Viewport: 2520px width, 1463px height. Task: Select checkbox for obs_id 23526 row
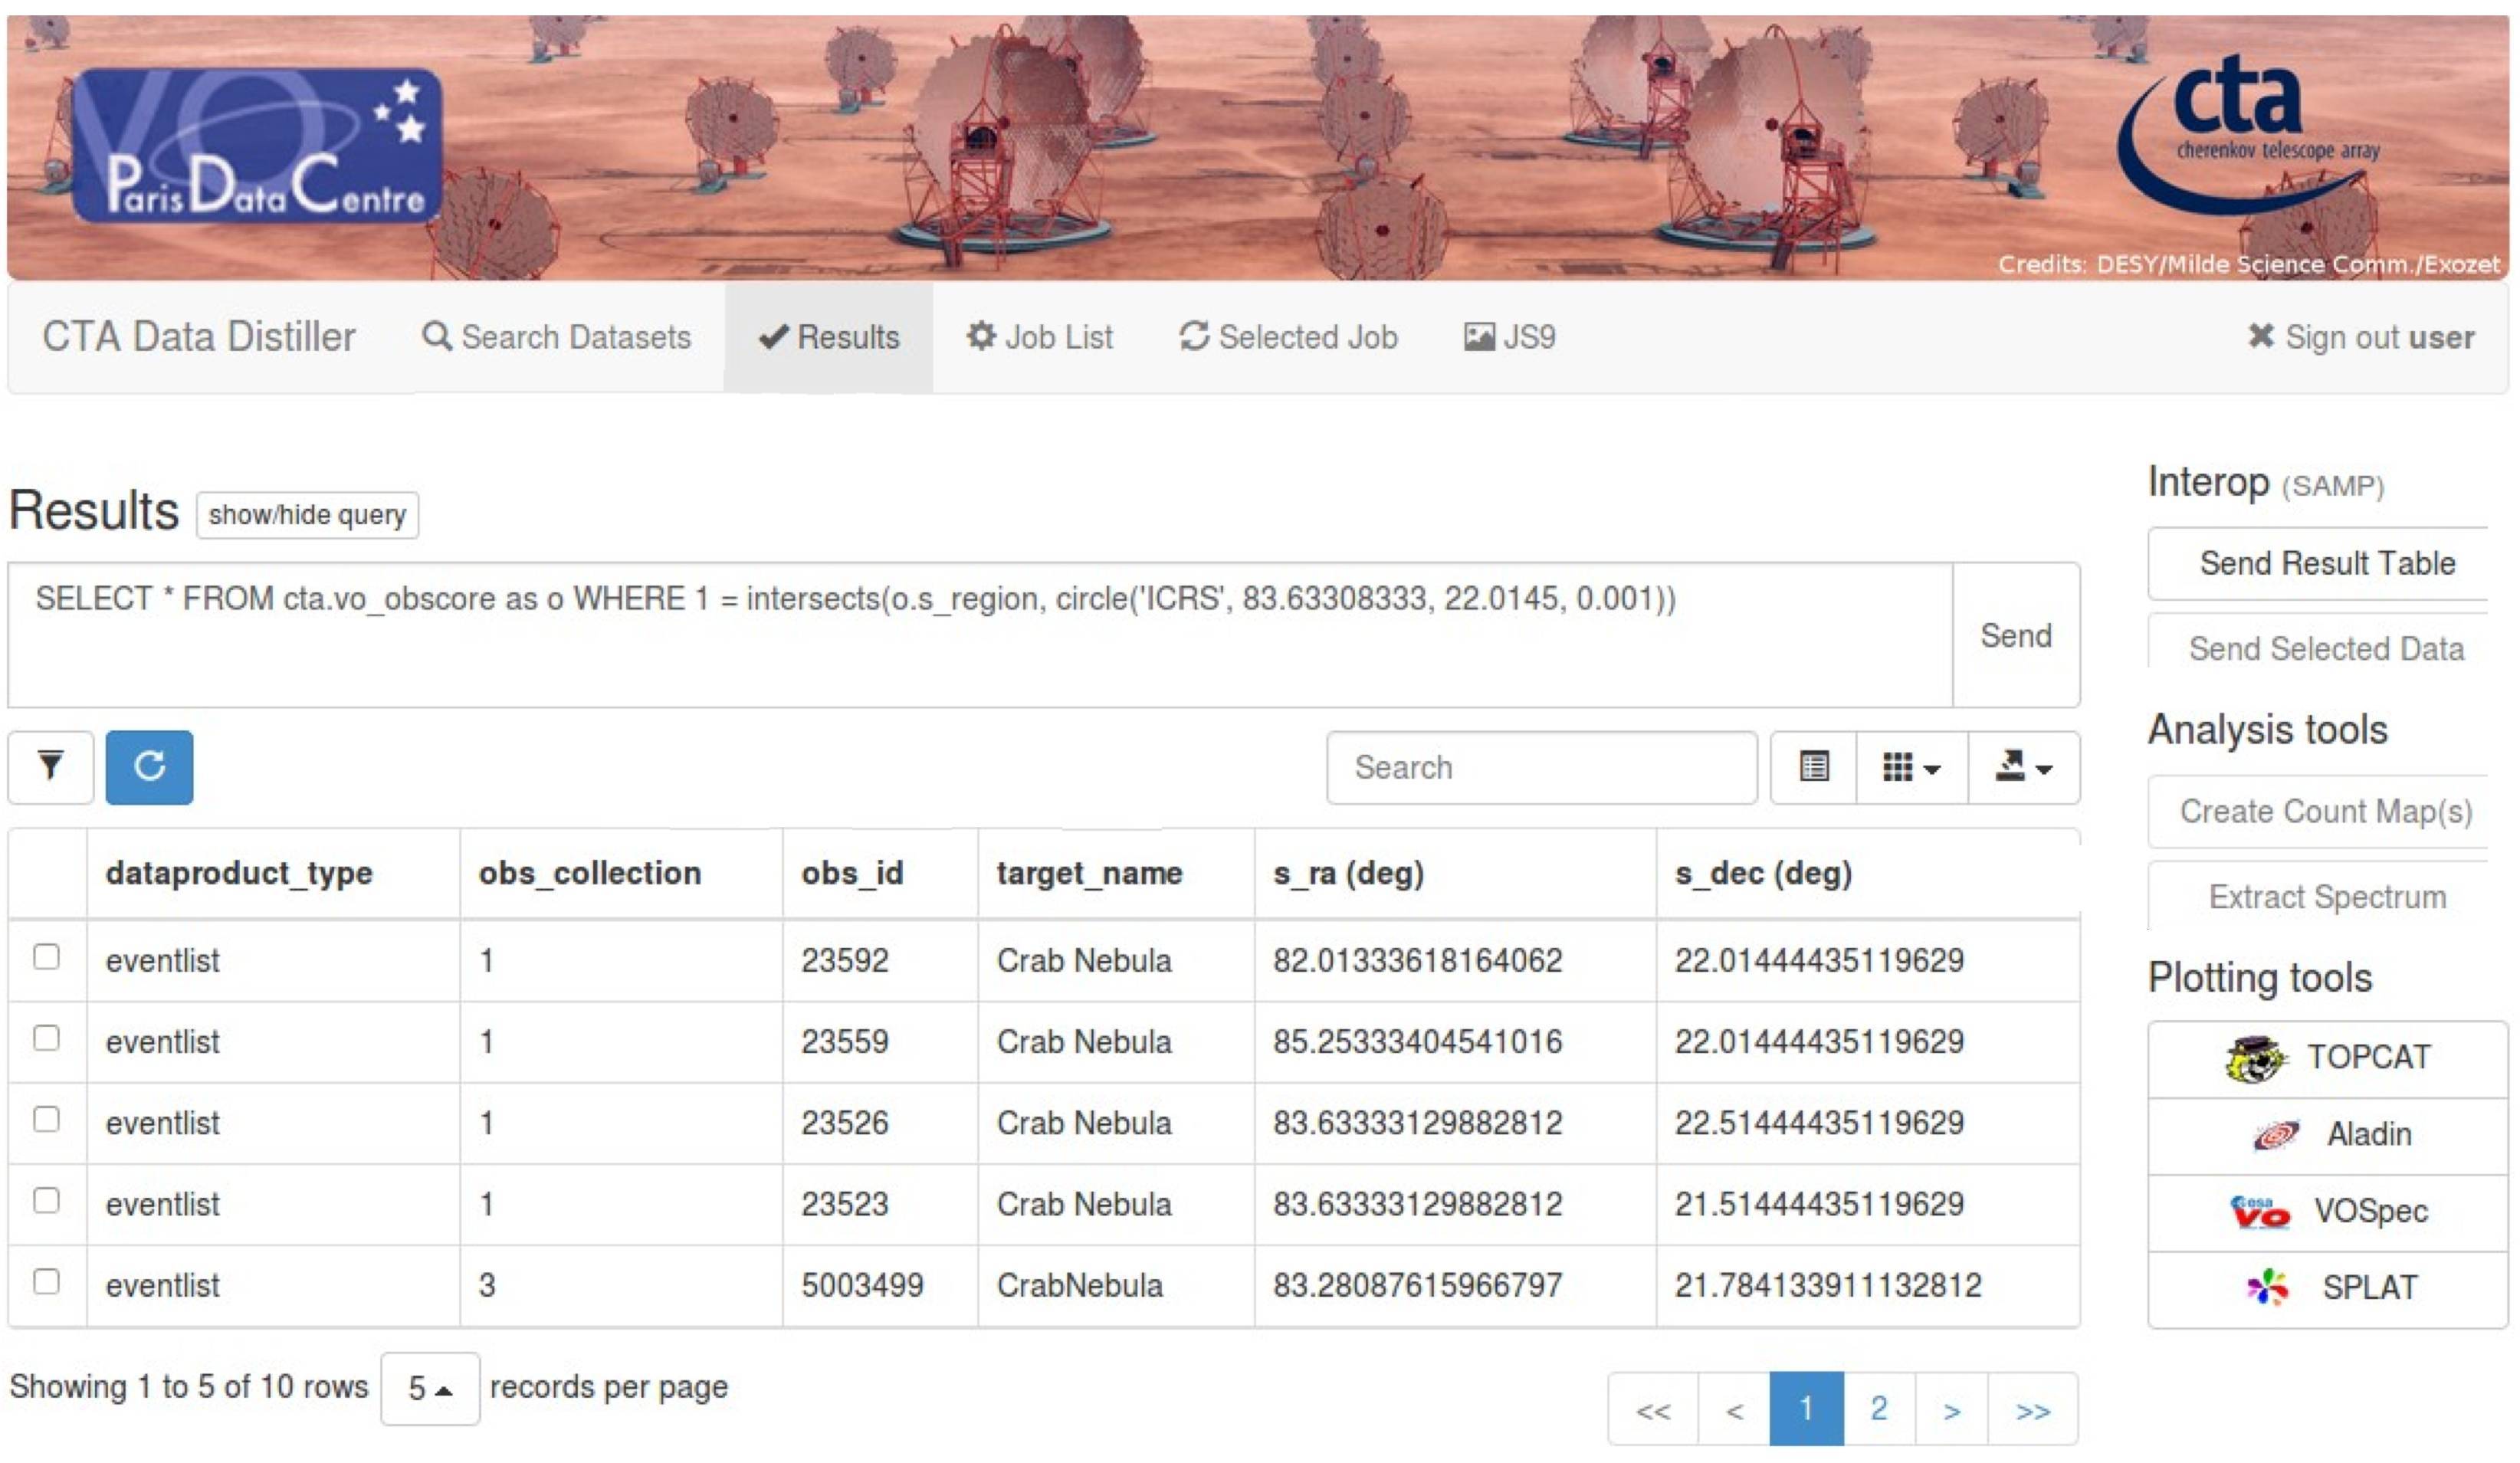tap(47, 1120)
